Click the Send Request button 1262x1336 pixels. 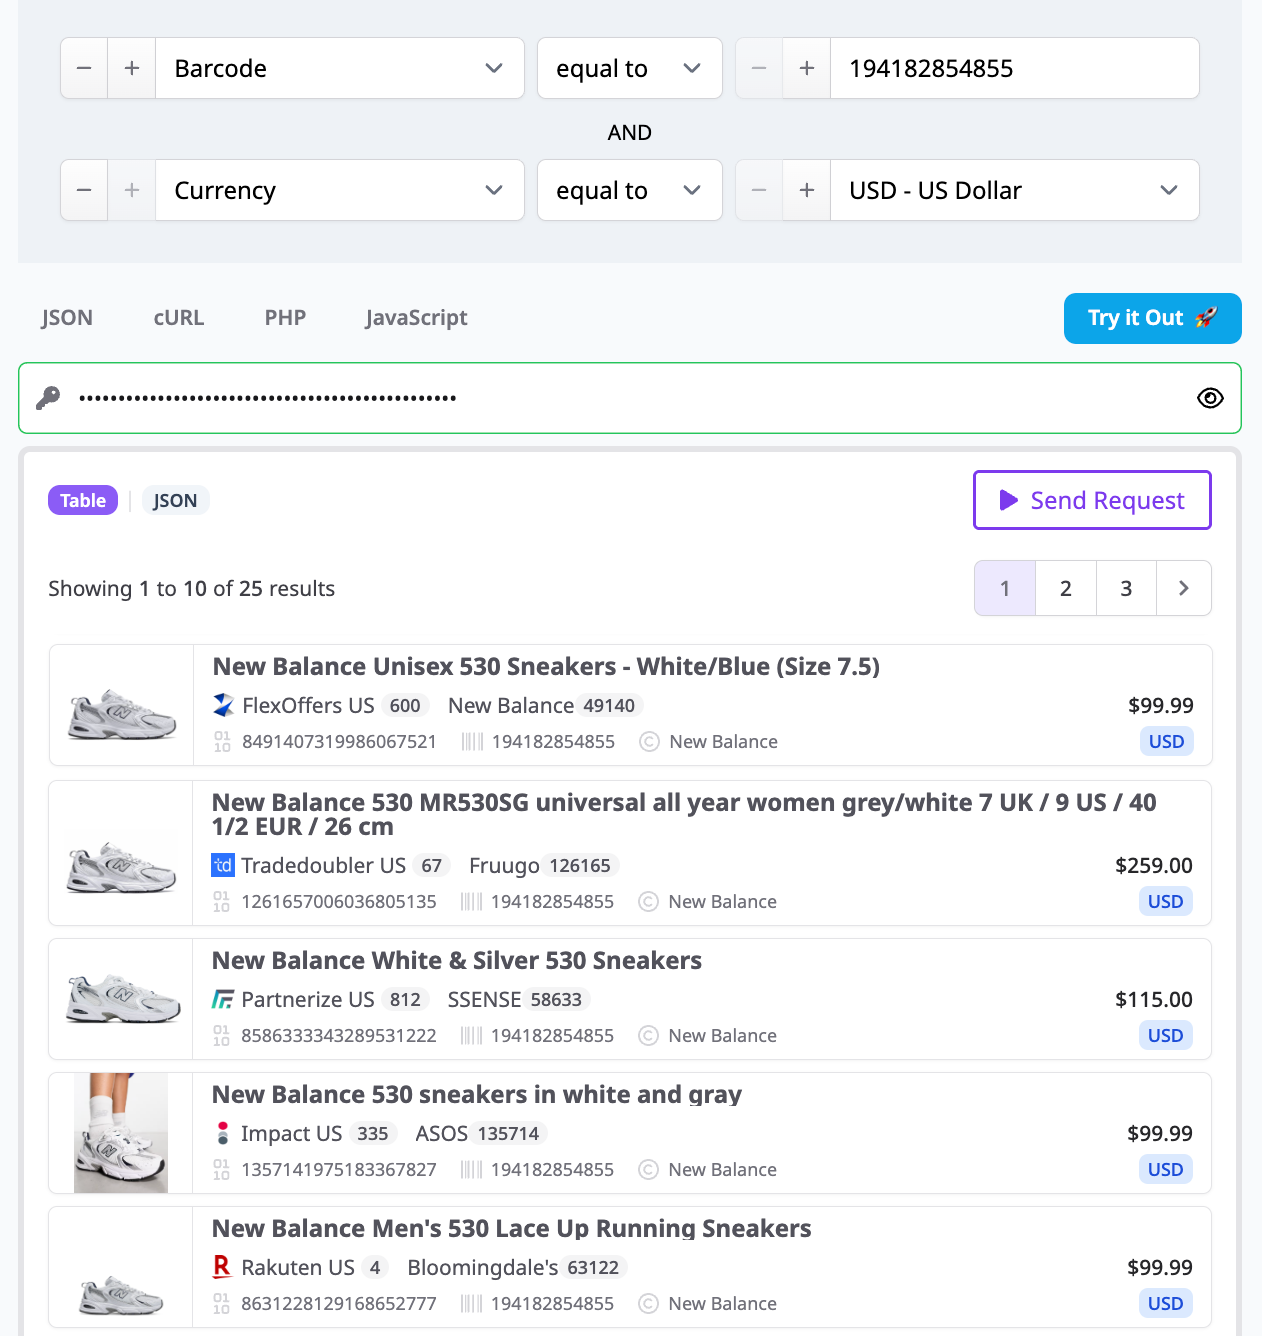click(x=1092, y=500)
